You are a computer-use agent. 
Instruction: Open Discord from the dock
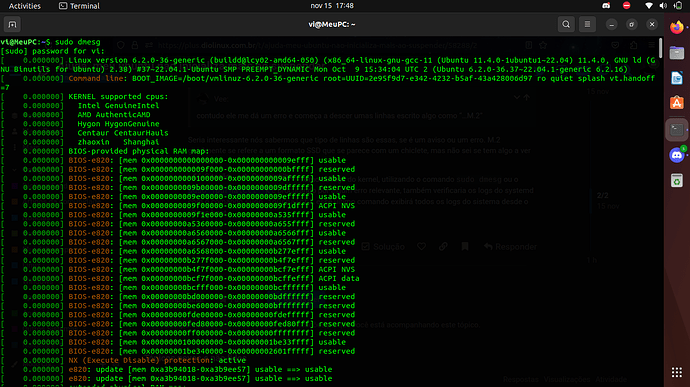(677, 155)
